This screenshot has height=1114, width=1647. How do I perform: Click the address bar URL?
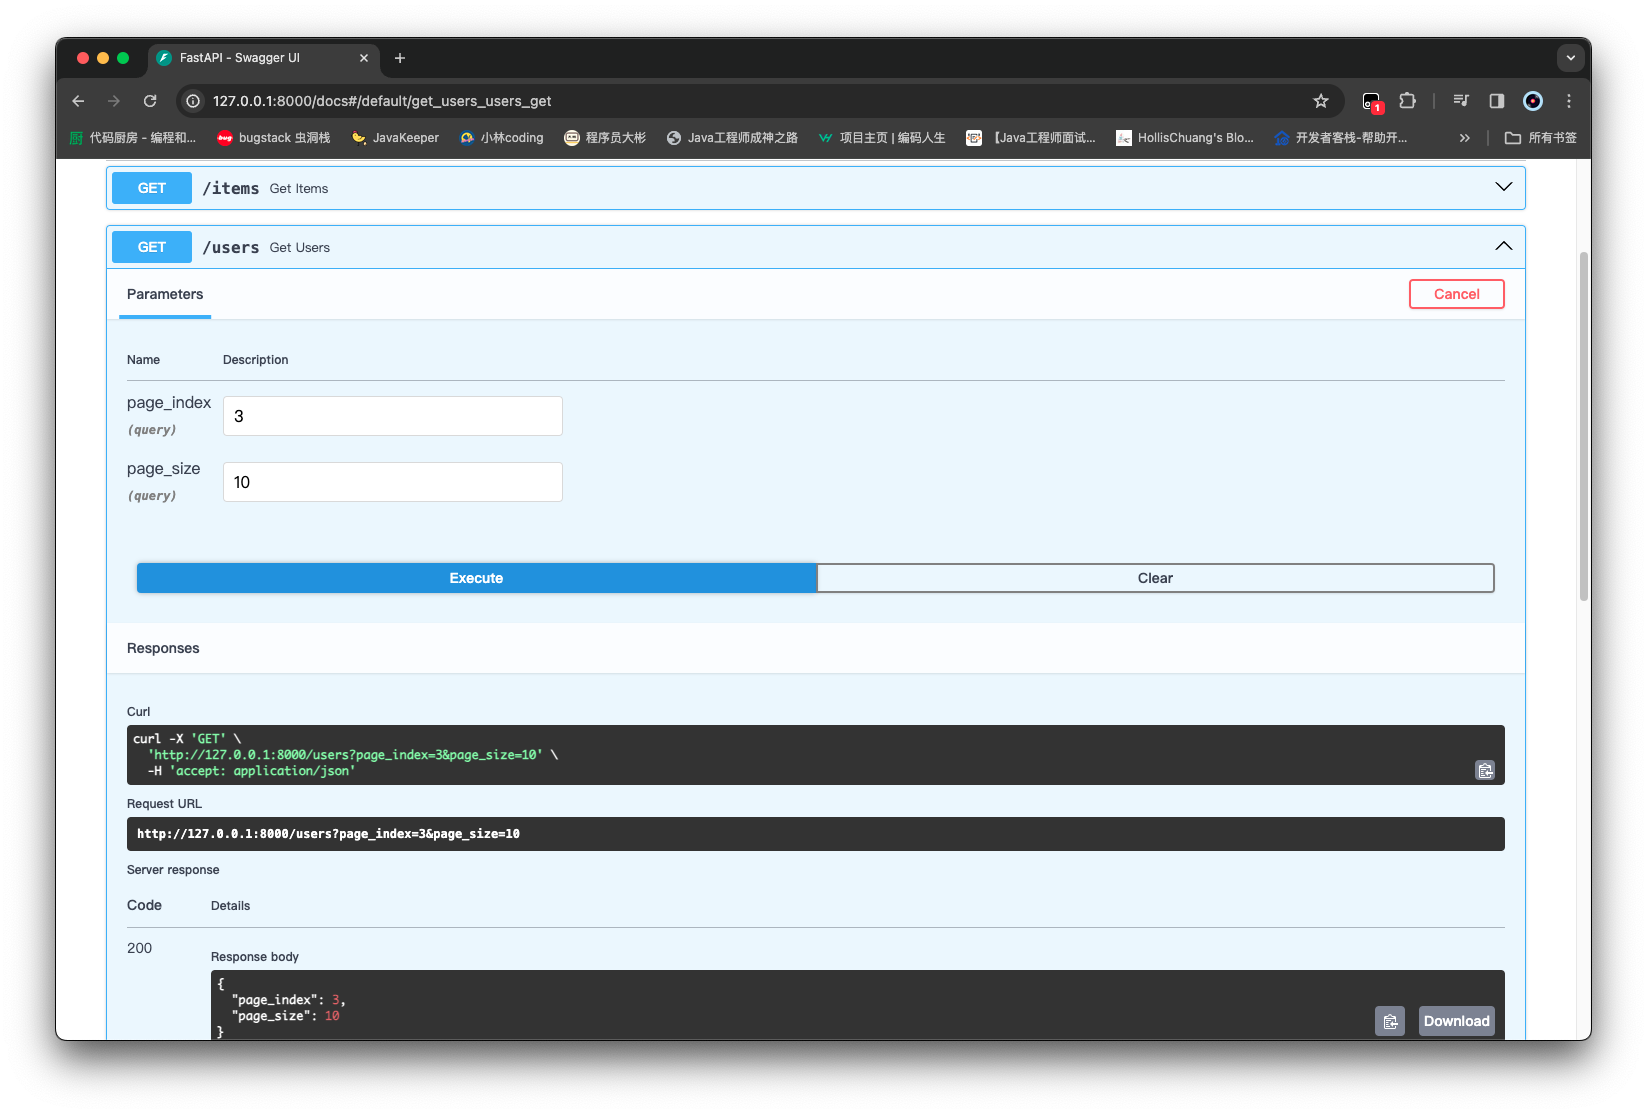point(382,101)
